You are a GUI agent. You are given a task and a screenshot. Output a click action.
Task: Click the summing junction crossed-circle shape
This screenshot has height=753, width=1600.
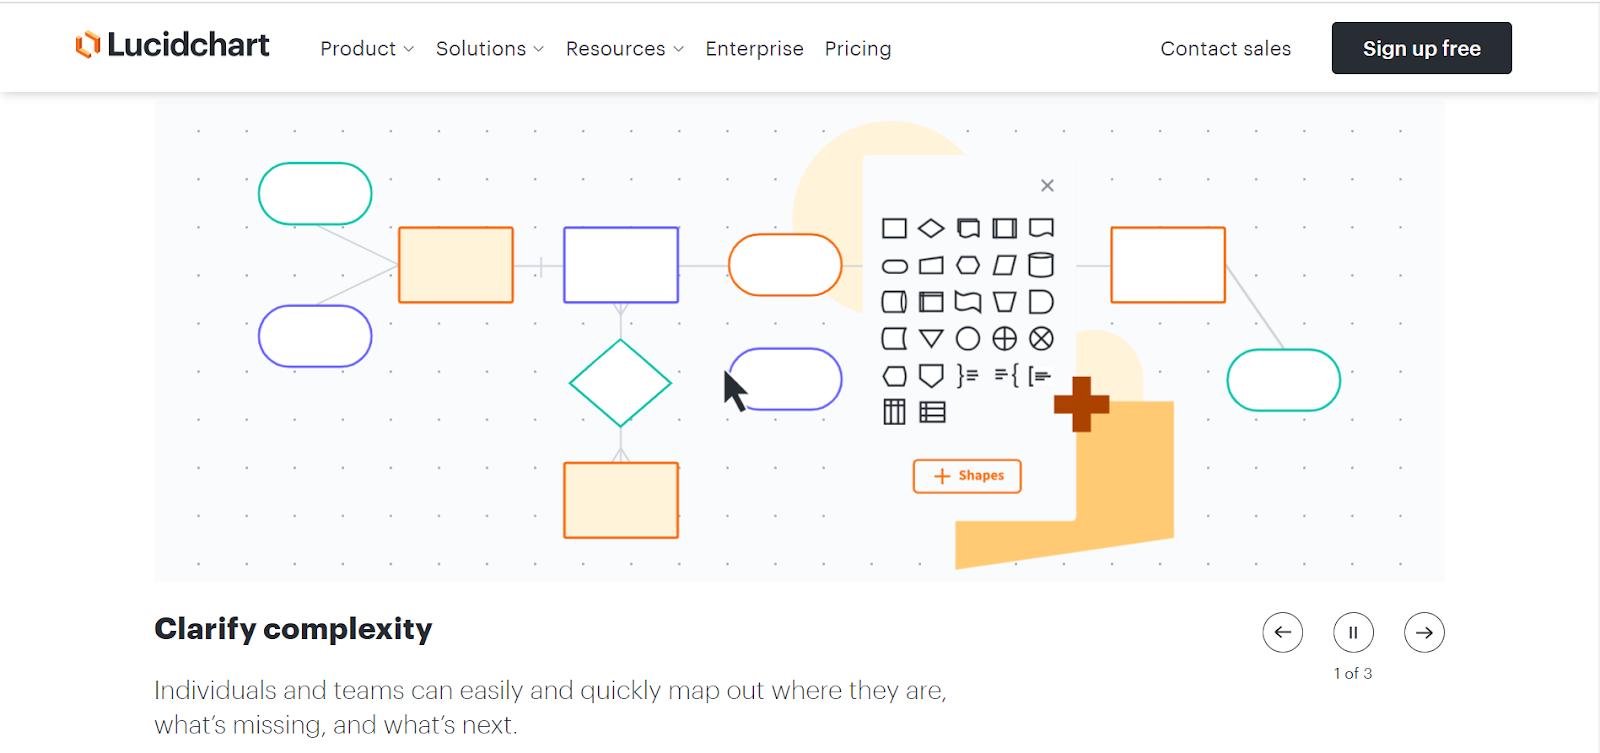pos(1041,338)
